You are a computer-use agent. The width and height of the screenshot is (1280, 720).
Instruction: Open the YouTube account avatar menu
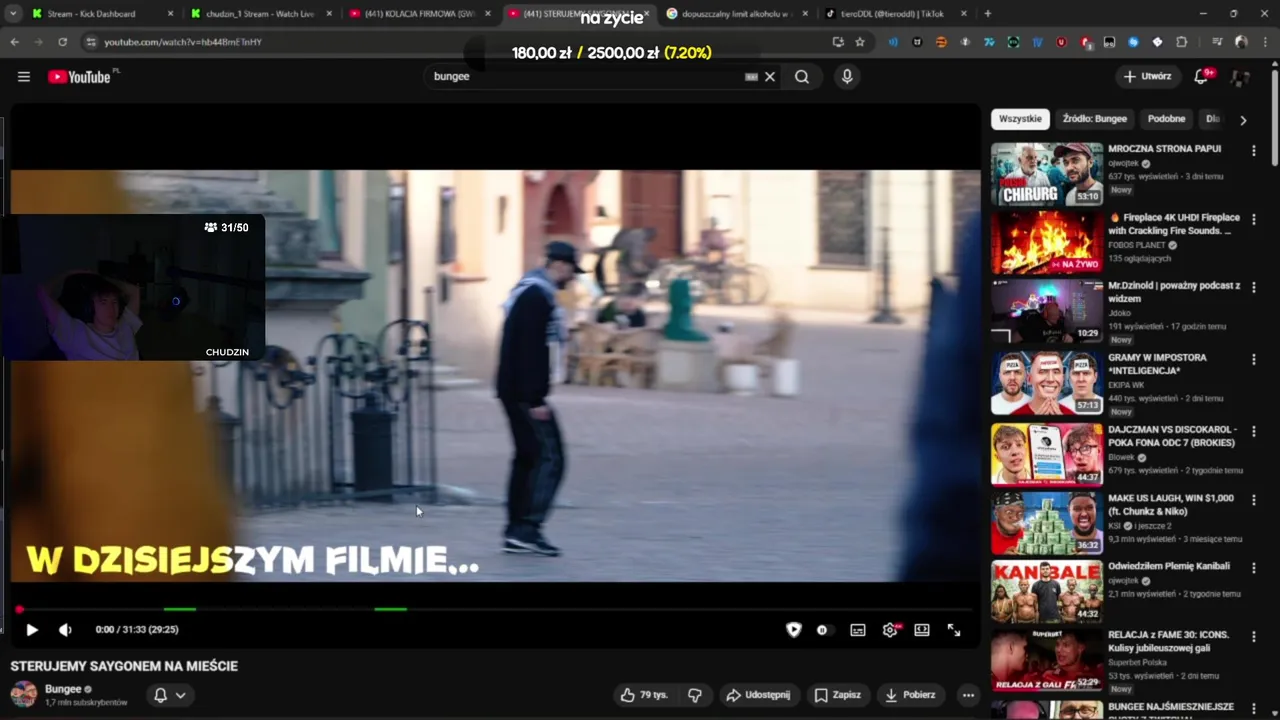[1240, 77]
